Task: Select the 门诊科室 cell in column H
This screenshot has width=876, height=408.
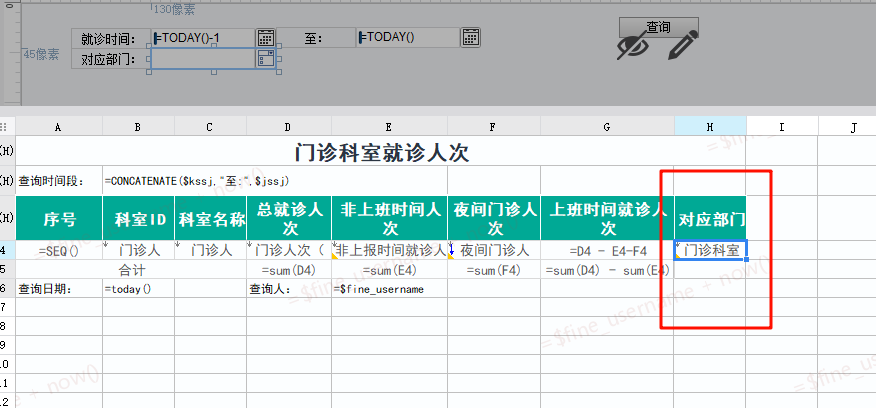Action: point(710,250)
